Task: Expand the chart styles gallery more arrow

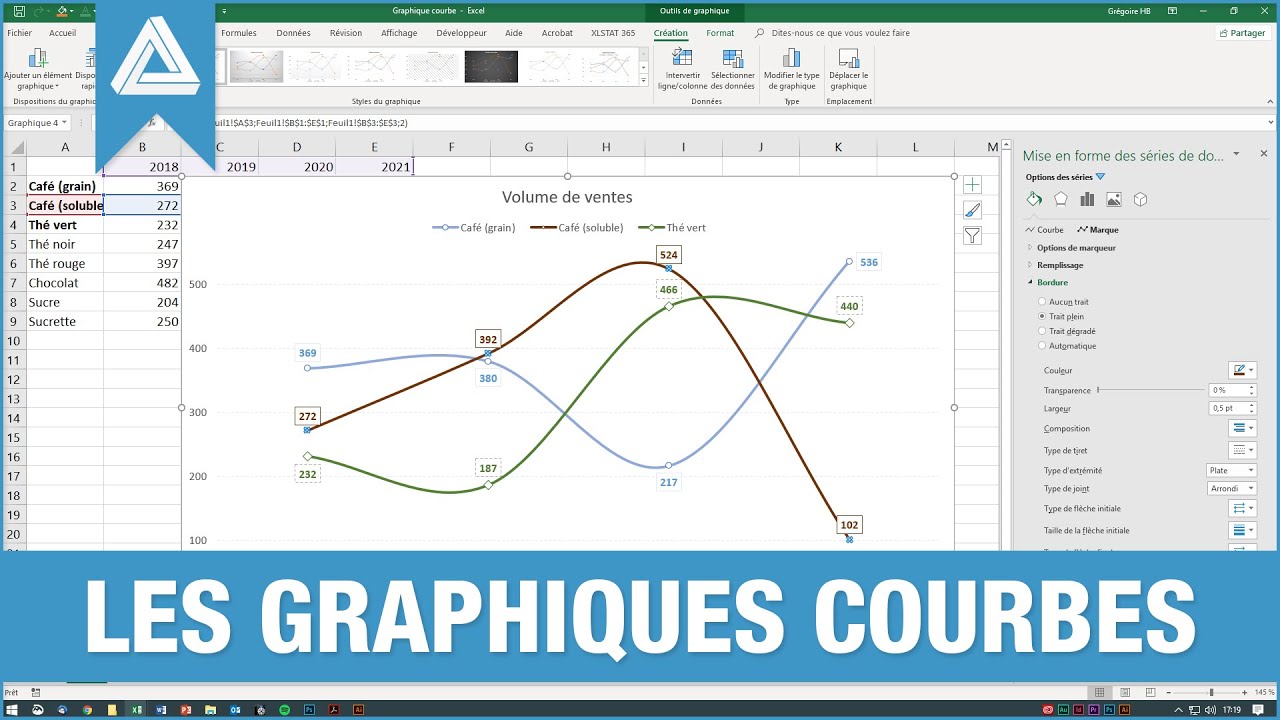Action: coord(643,80)
